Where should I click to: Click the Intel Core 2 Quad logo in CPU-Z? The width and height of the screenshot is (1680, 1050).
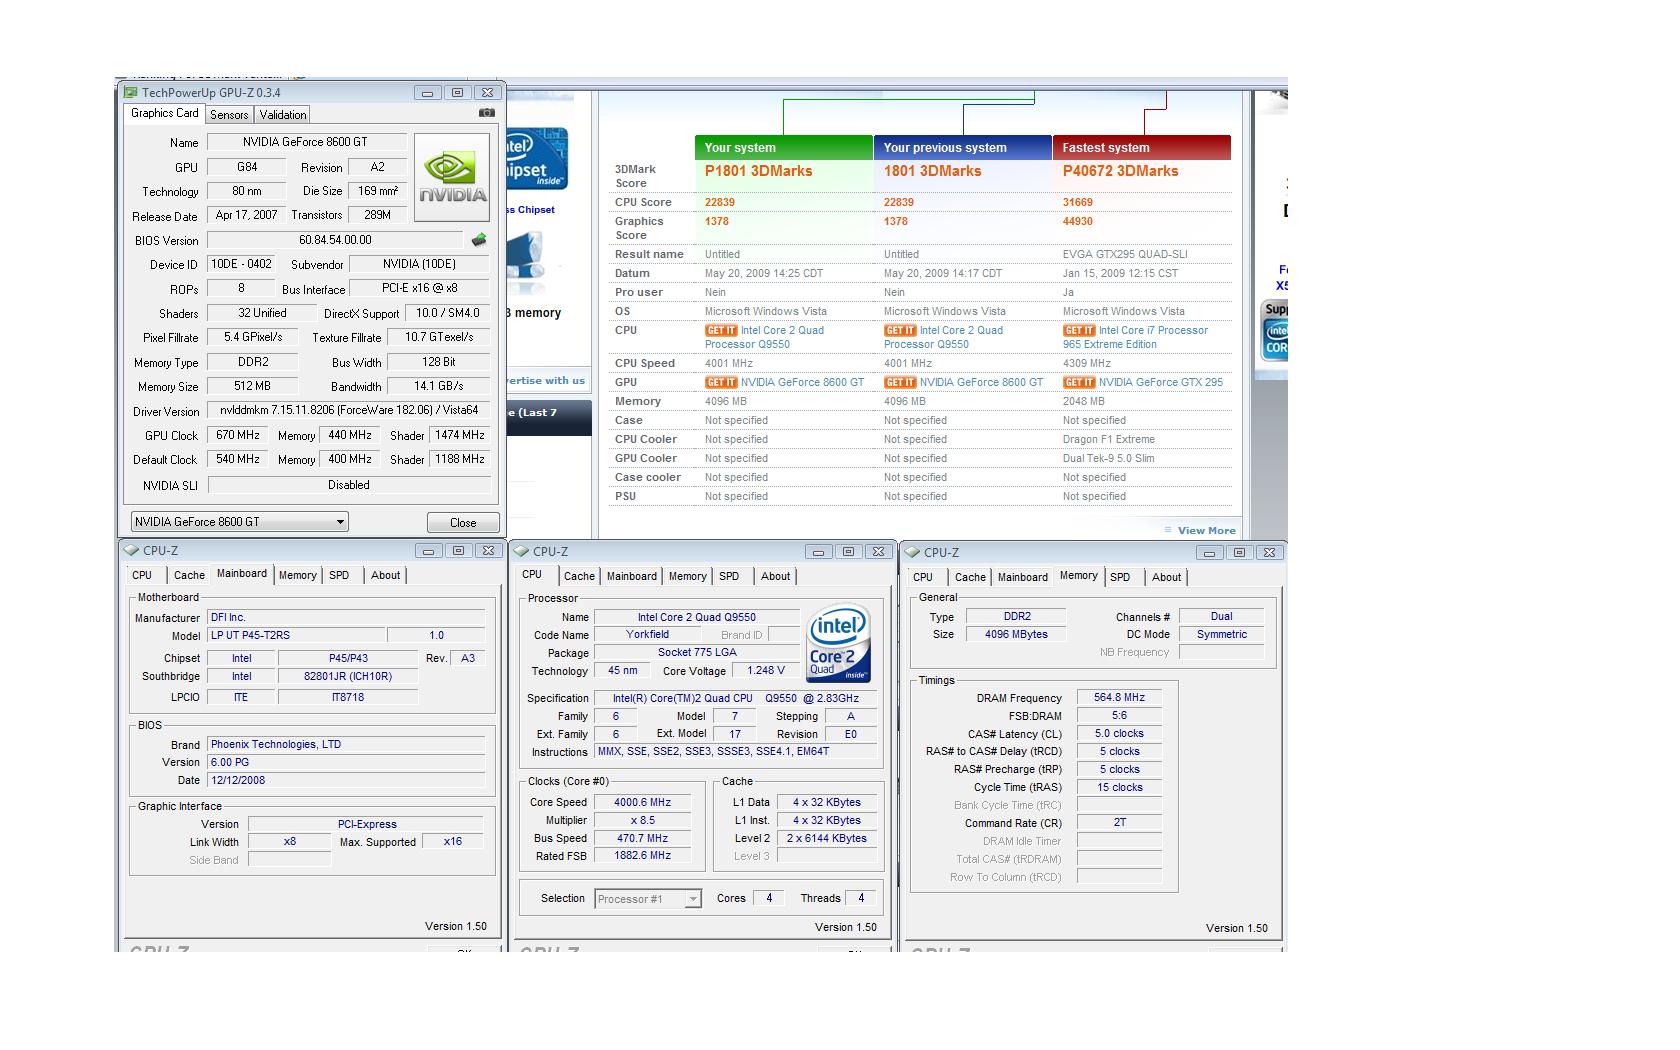838,643
